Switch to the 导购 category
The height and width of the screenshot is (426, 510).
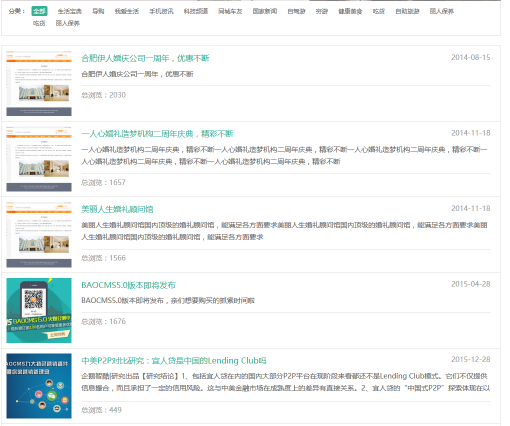point(98,11)
